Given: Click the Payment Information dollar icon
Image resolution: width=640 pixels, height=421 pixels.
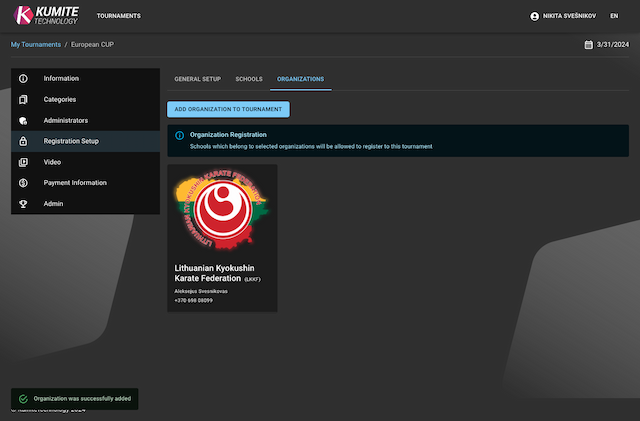Looking at the screenshot, I should click(x=23, y=183).
